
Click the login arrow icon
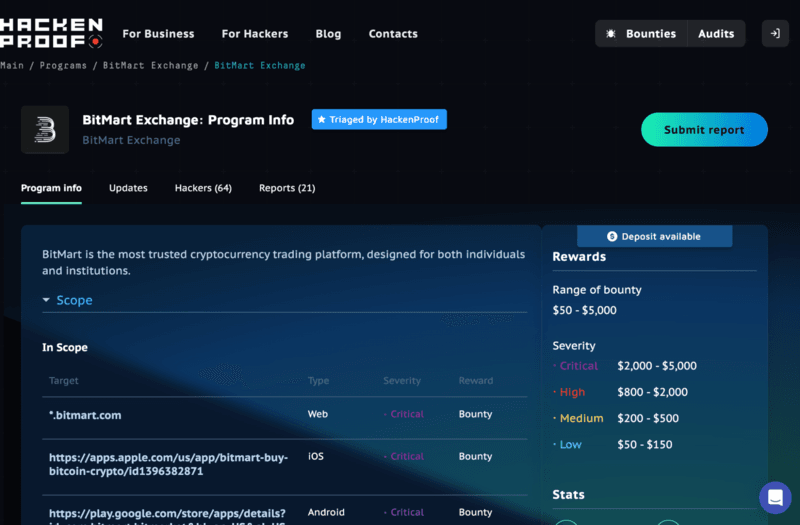click(775, 34)
